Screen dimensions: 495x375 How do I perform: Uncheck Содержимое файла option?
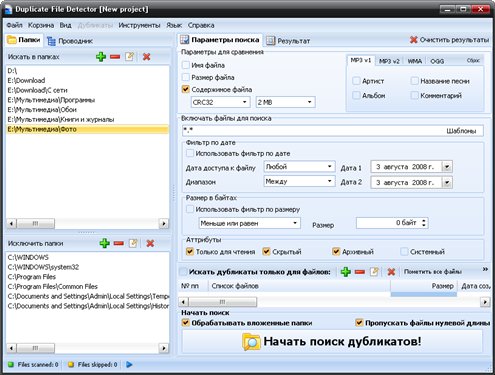[x=186, y=89]
